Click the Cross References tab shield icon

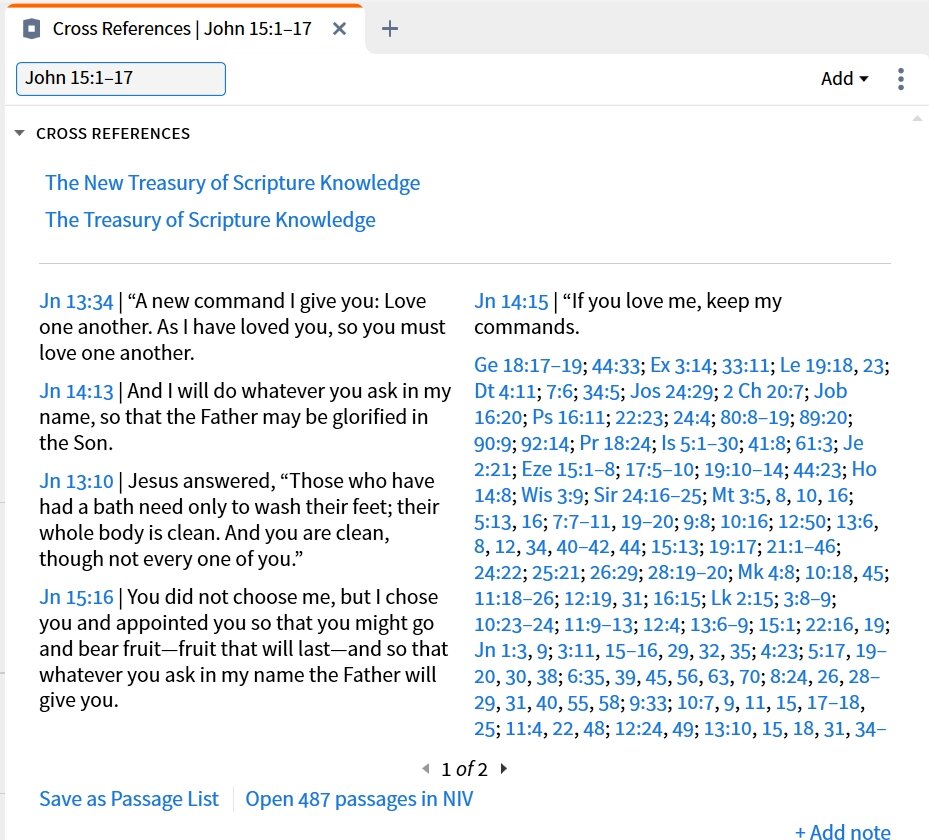click(31, 29)
